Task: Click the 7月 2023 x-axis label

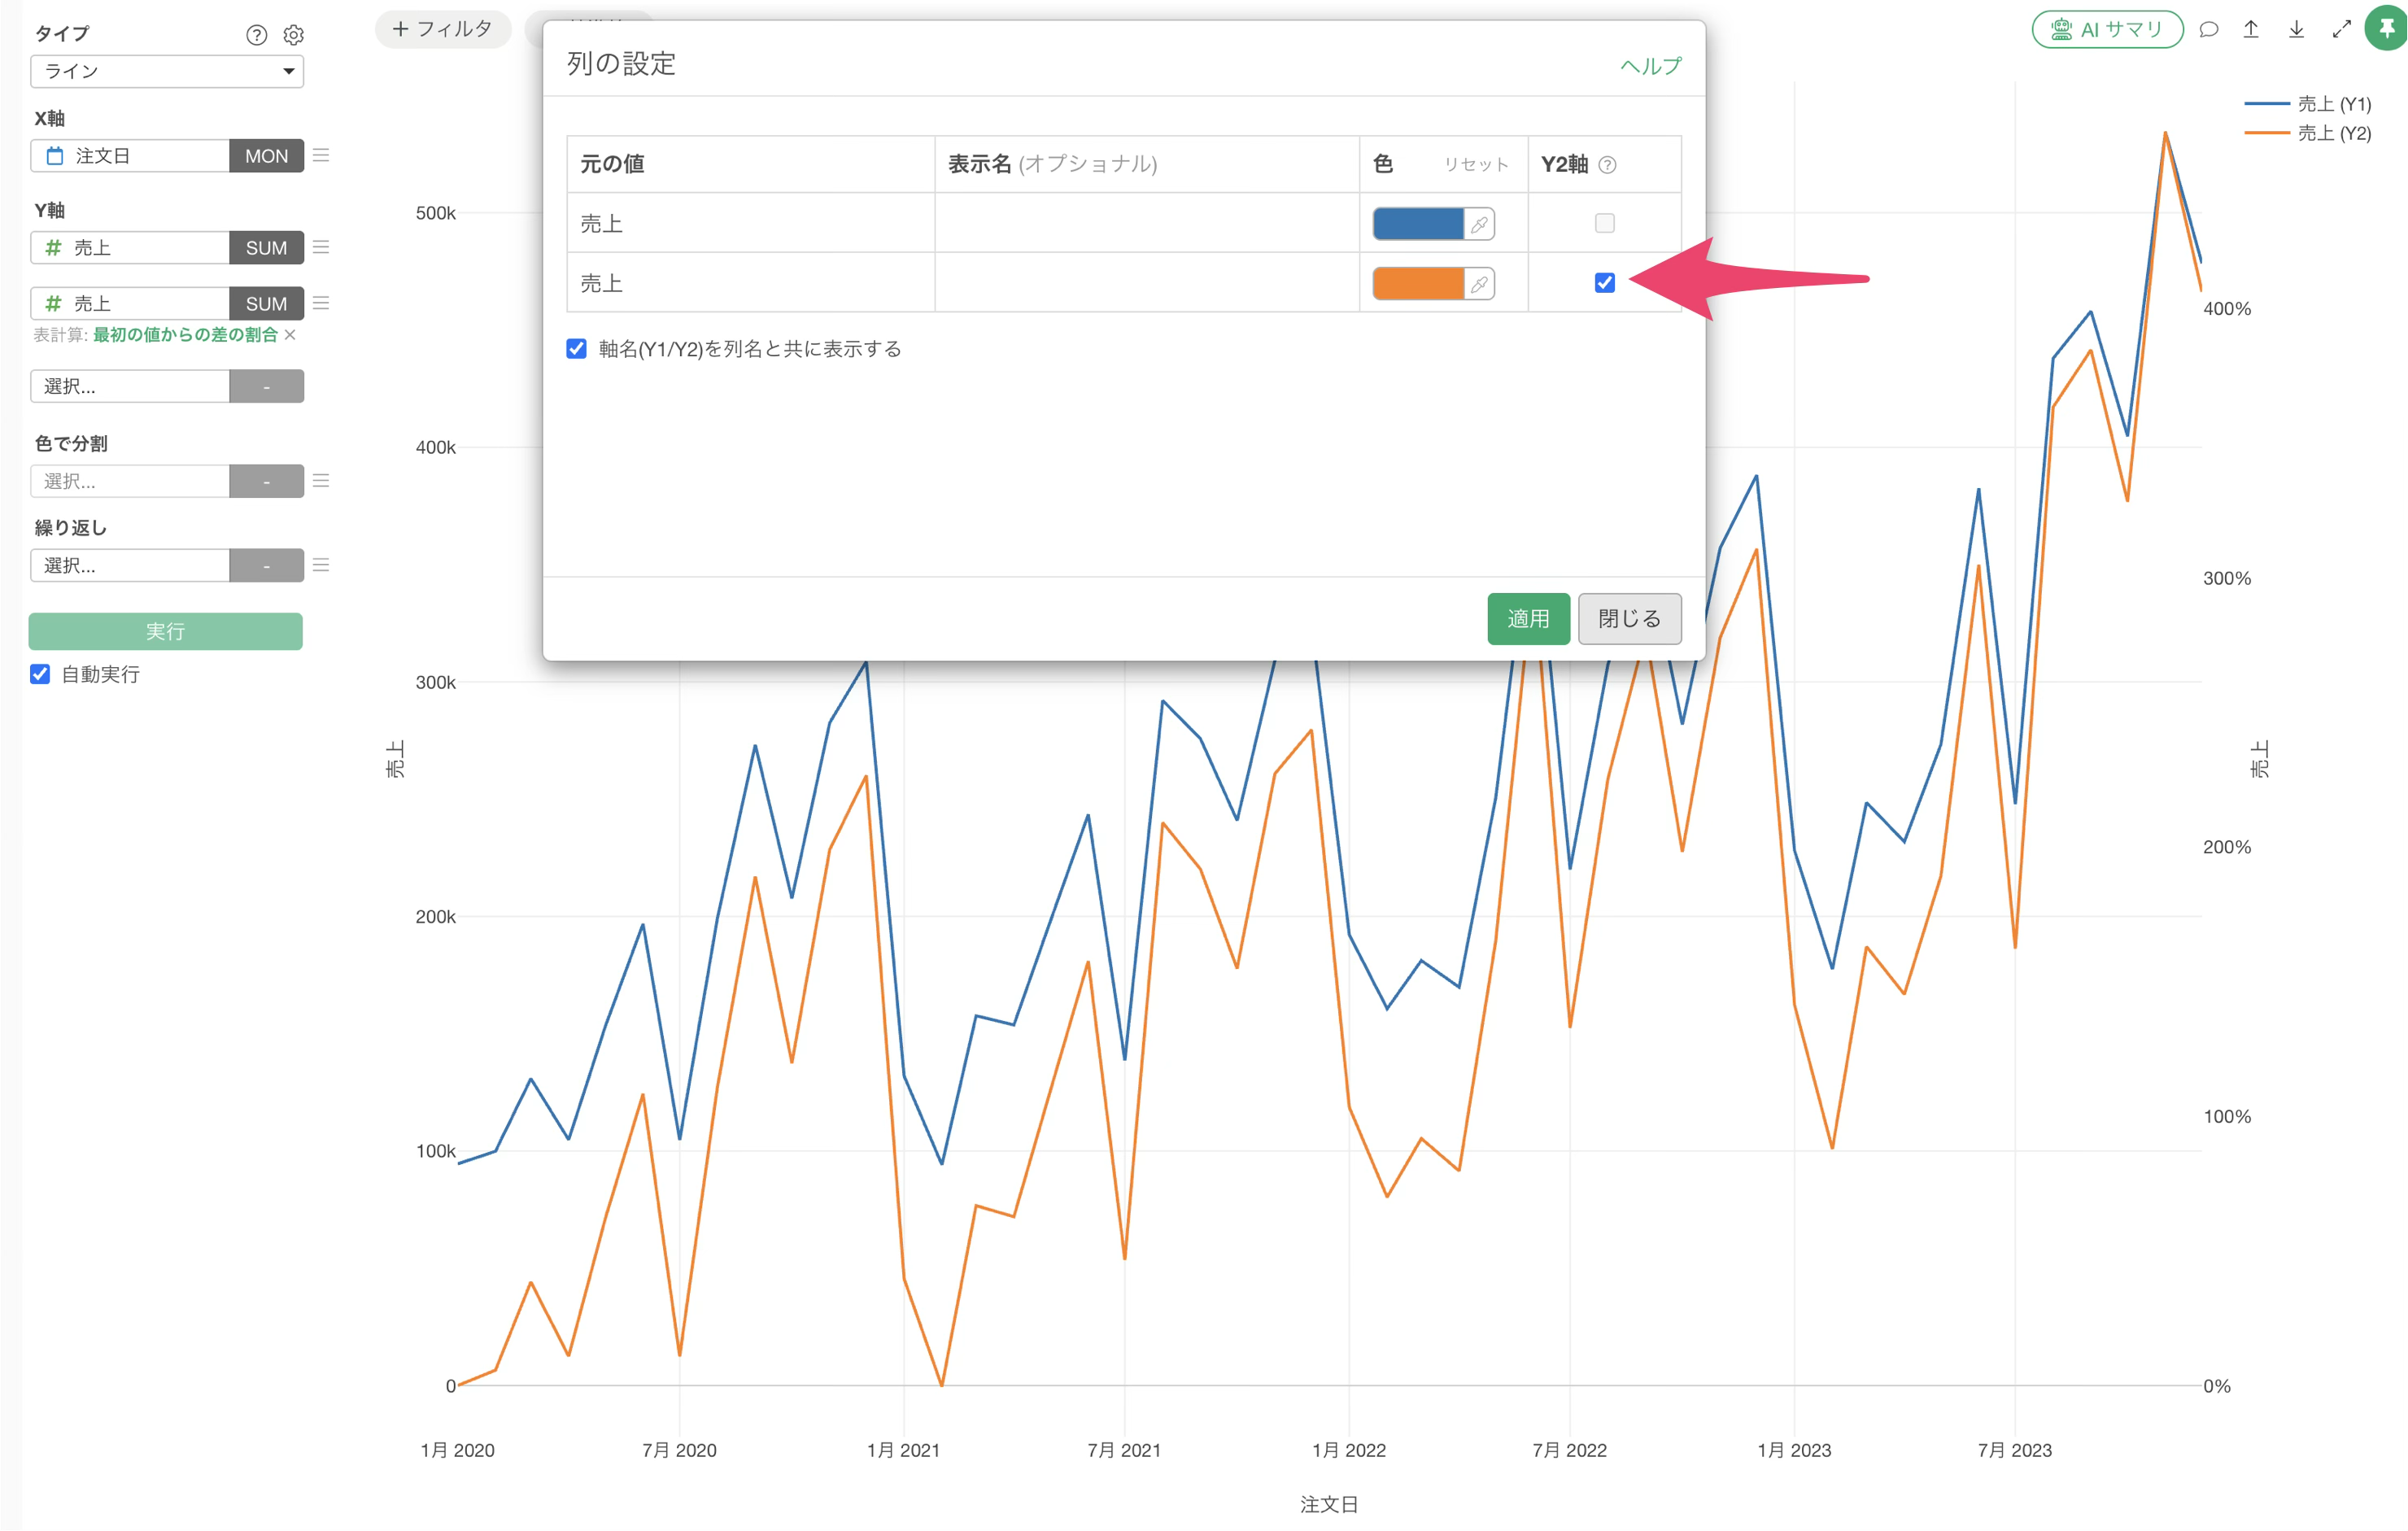Action: (2014, 1450)
